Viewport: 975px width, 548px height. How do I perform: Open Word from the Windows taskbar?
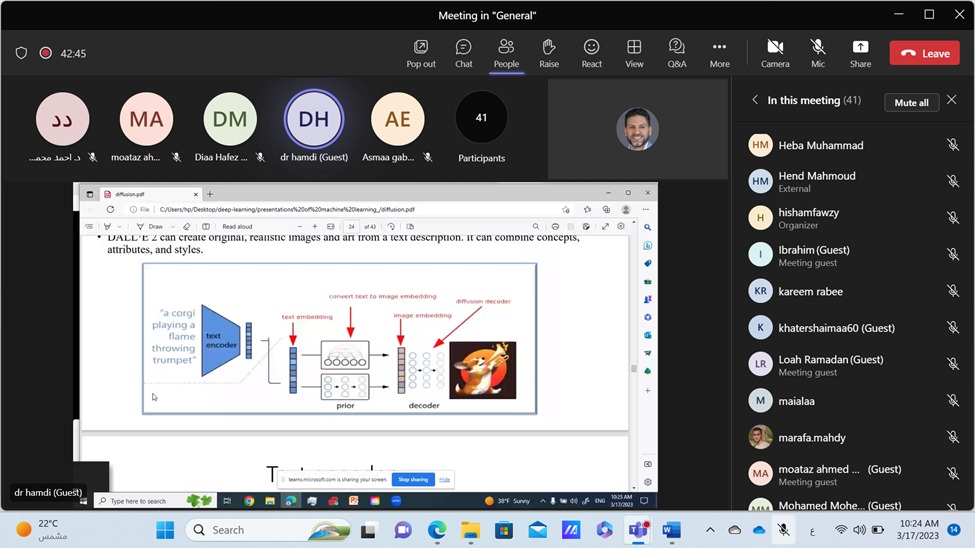671,530
